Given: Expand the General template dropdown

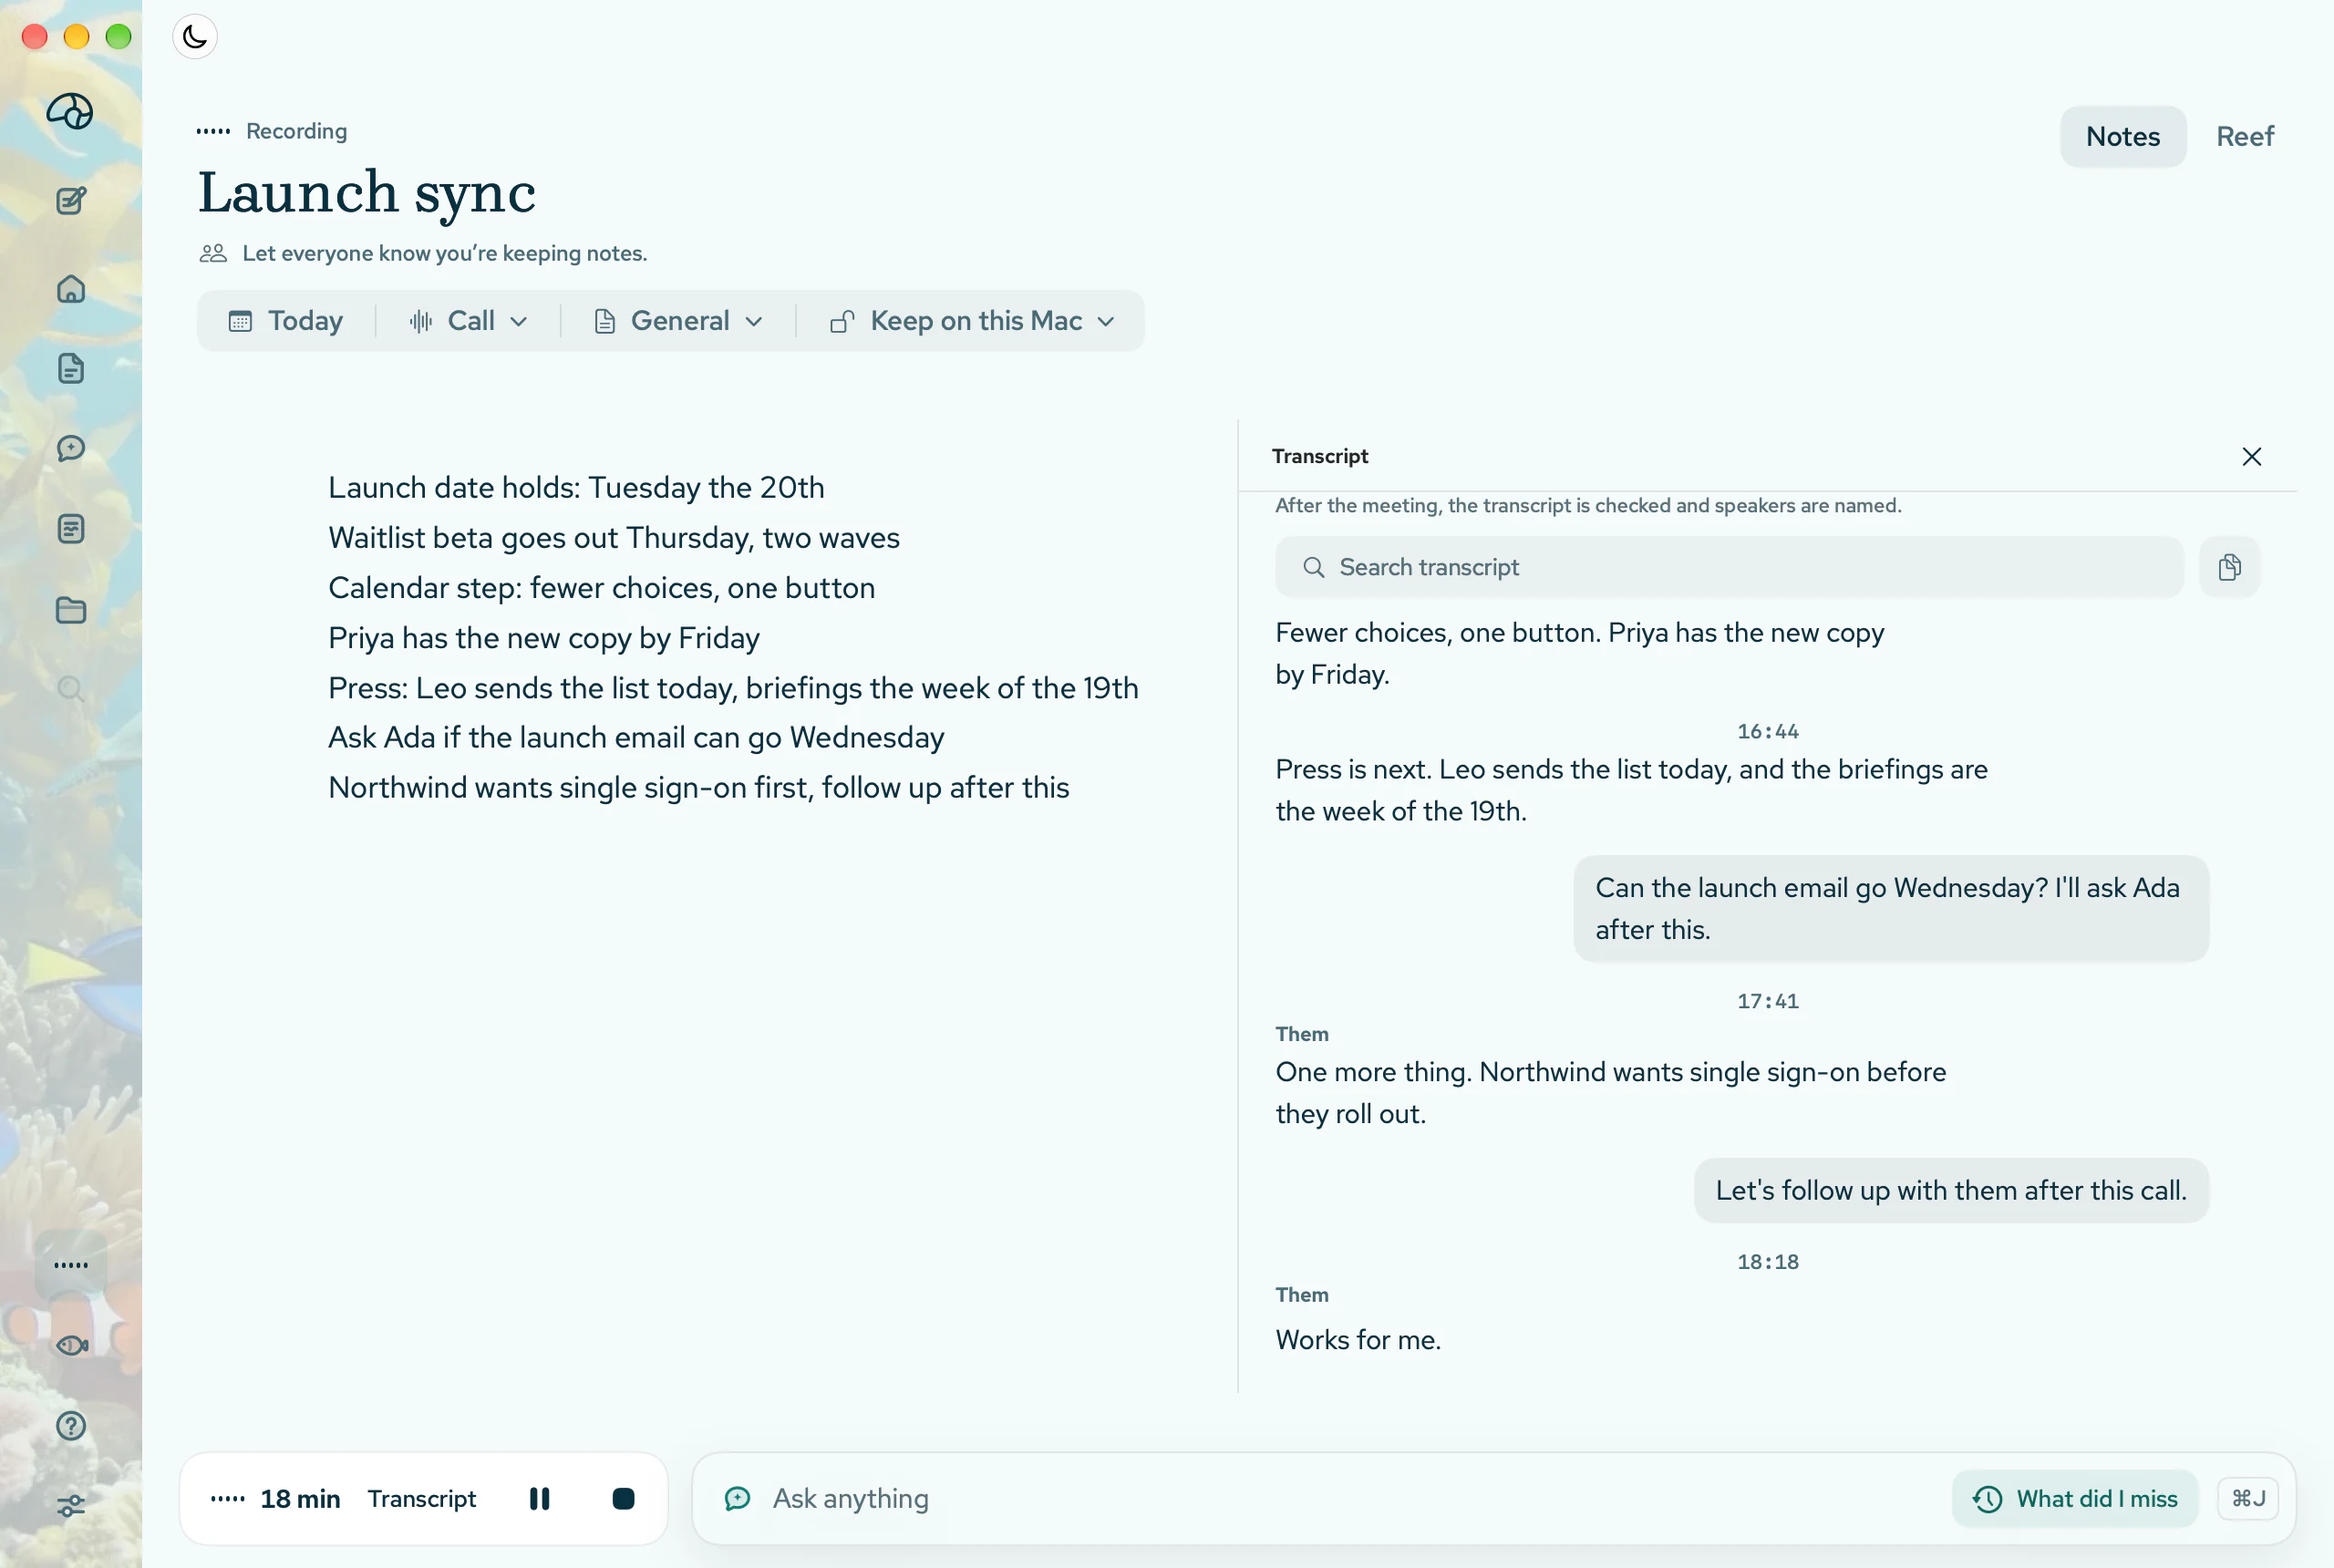Looking at the screenshot, I should click(678, 321).
